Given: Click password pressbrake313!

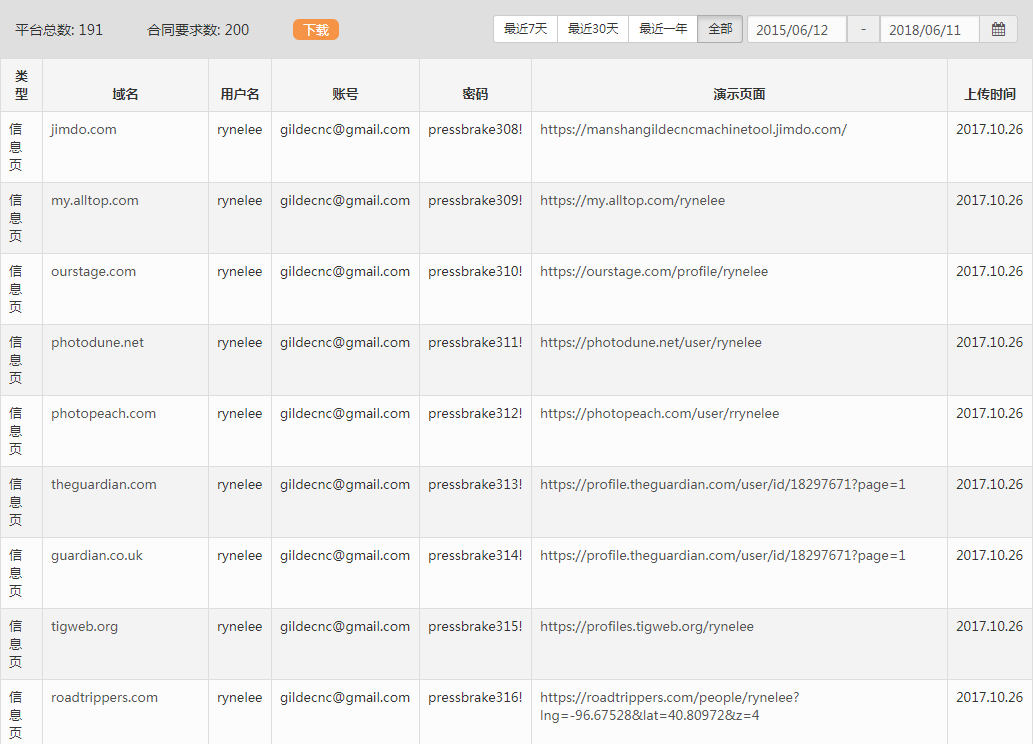Looking at the screenshot, I should [475, 484].
